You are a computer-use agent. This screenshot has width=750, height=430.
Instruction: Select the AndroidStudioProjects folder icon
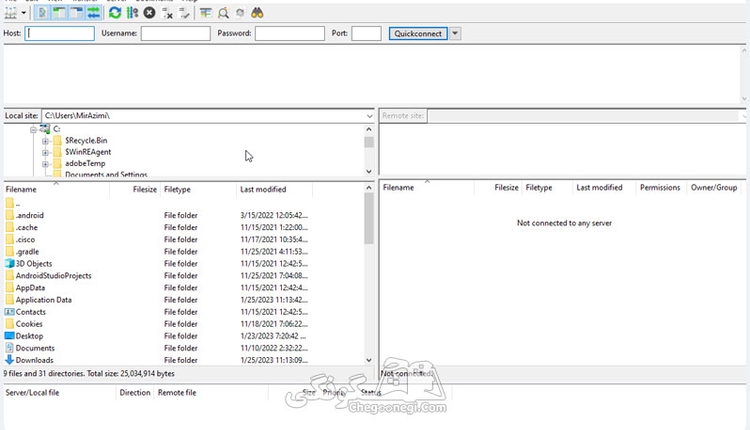point(10,276)
